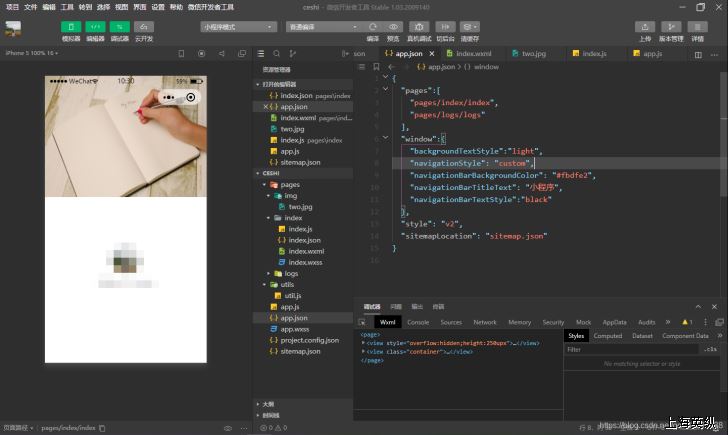This screenshot has width=728, height=435.
Task: Open the editor more actions ellipsis
Action: point(715,55)
